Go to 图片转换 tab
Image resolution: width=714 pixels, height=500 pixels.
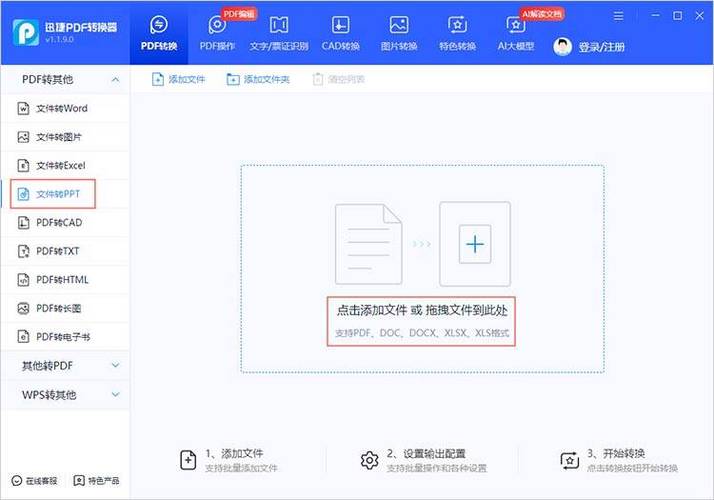click(399, 34)
